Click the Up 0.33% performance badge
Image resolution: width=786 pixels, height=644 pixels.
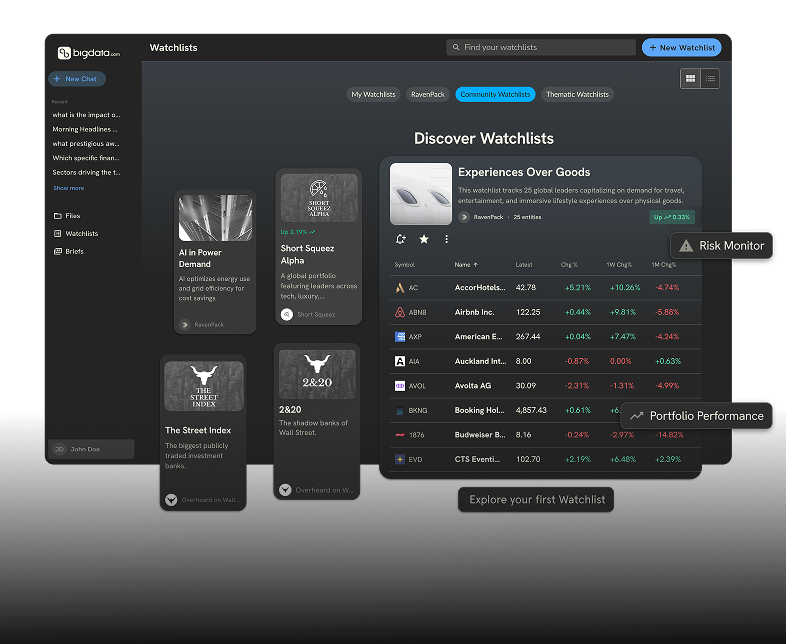click(x=672, y=217)
